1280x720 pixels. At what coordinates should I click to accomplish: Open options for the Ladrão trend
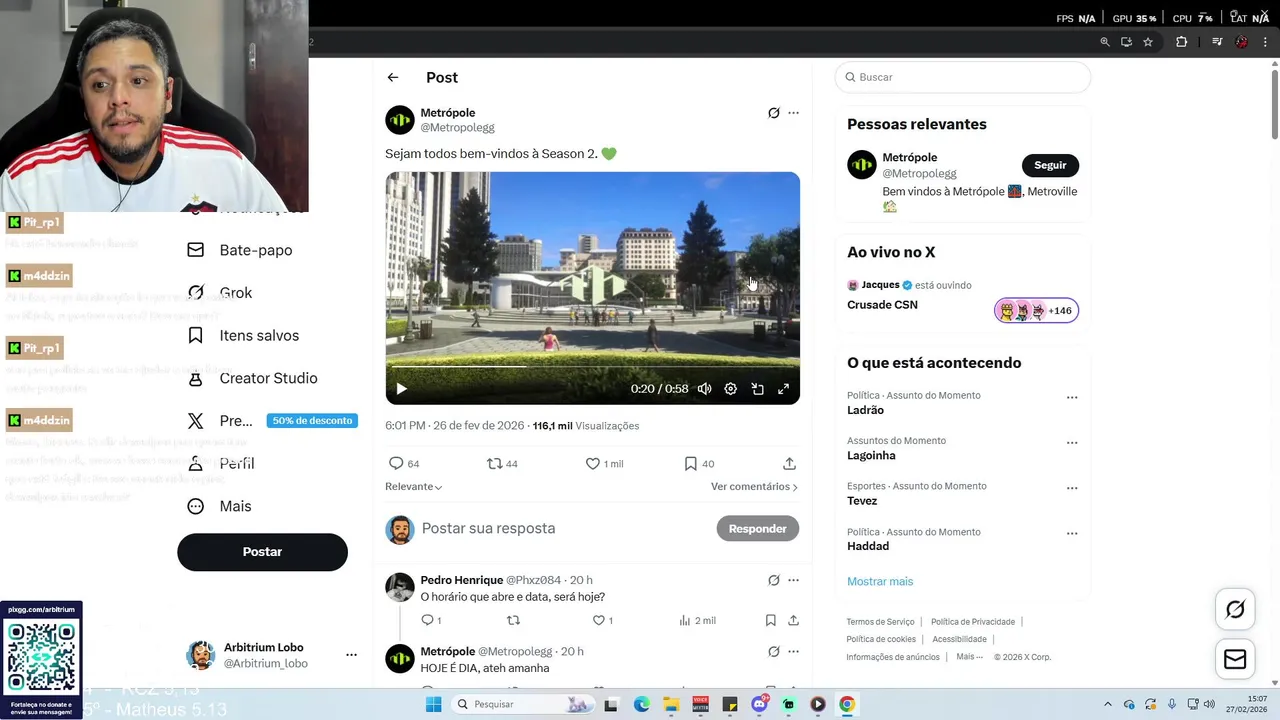[1072, 397]
